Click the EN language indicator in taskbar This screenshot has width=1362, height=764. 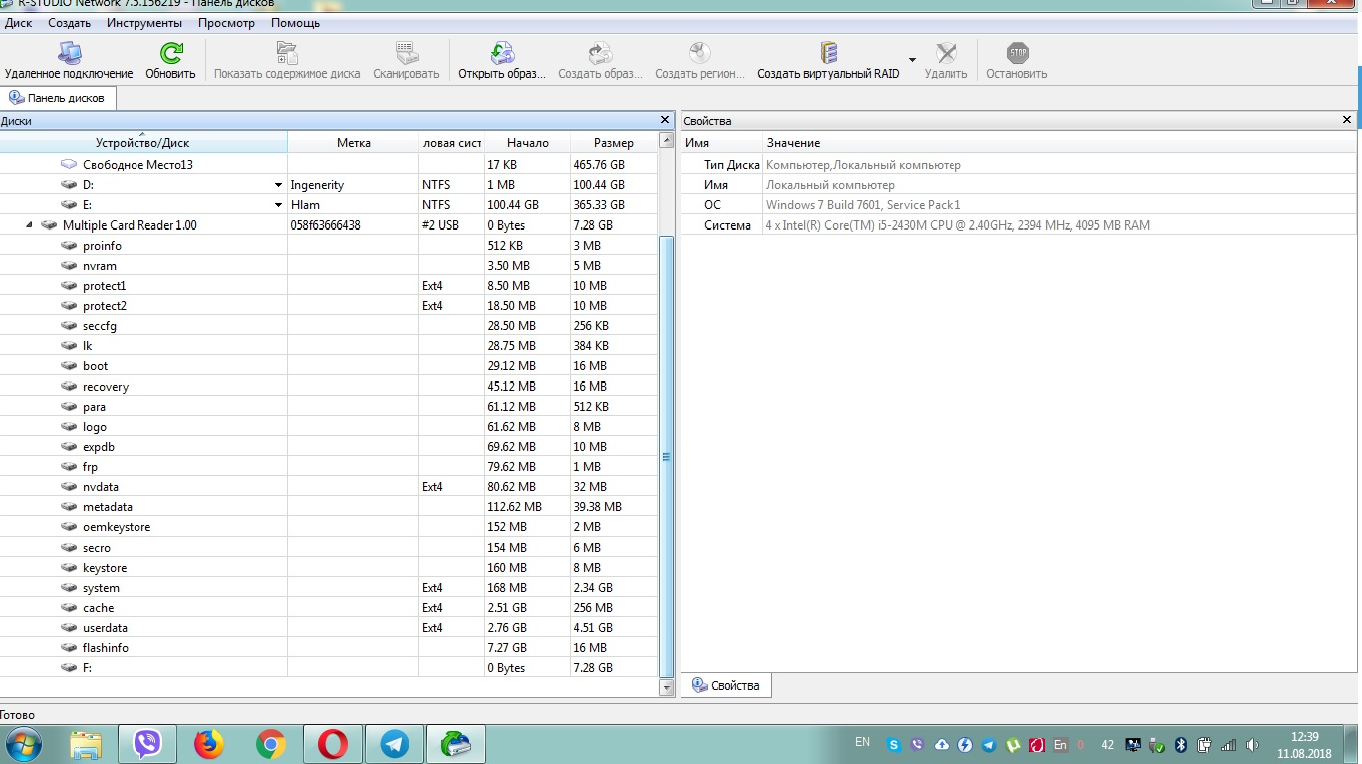862,742
